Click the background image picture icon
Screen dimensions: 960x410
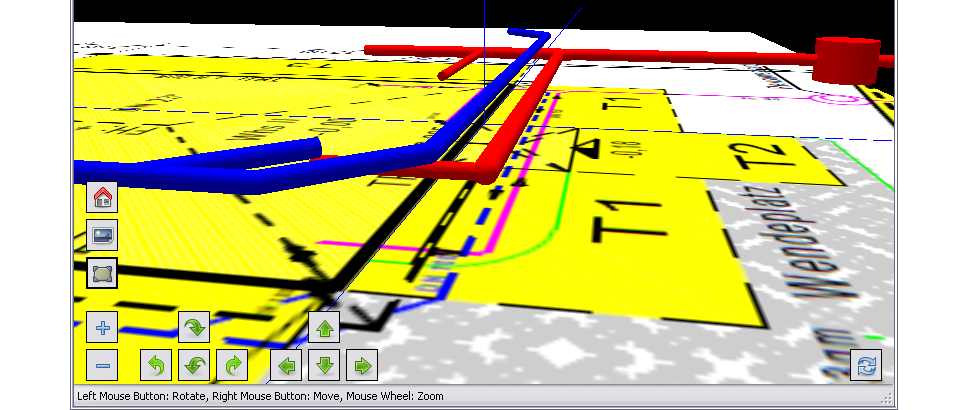[102, 235]
